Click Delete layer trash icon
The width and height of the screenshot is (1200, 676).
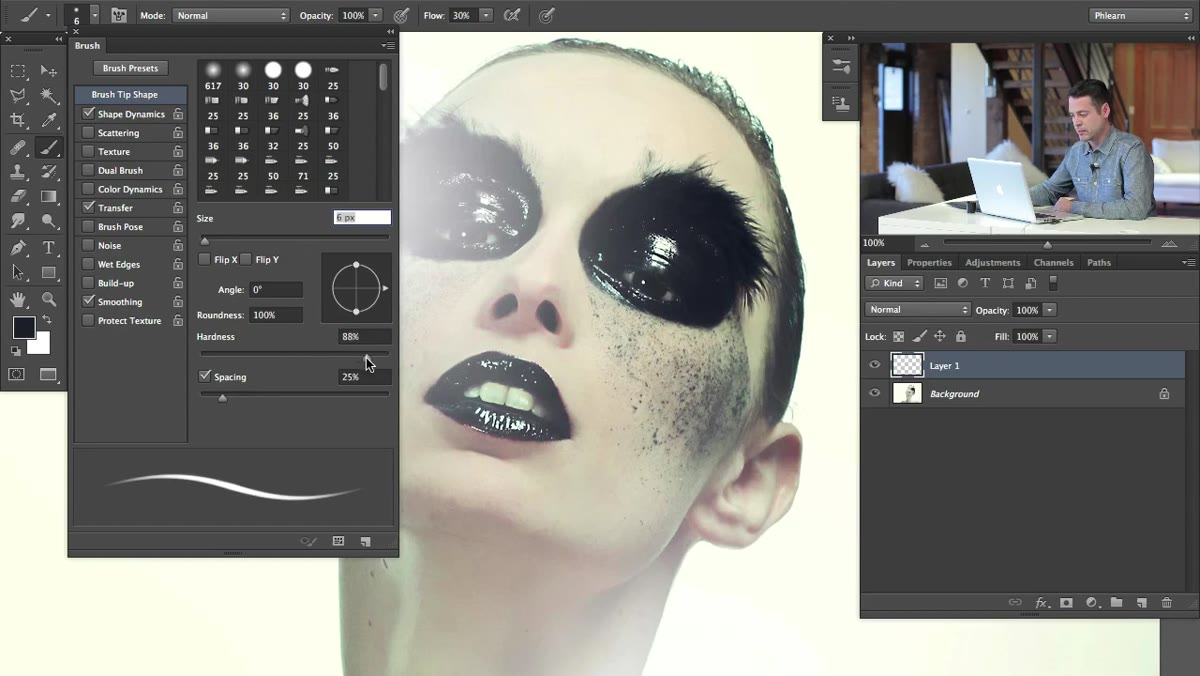(x=1166, y=602)
